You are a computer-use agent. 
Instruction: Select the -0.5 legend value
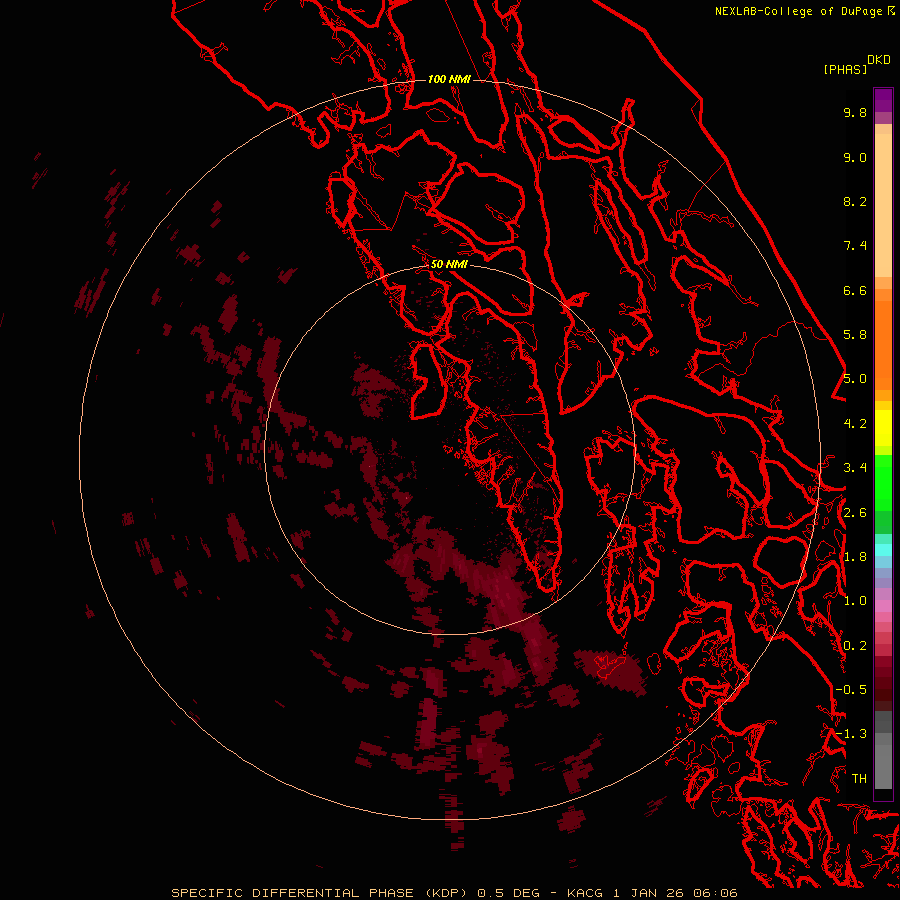click(x=851, y=690)
